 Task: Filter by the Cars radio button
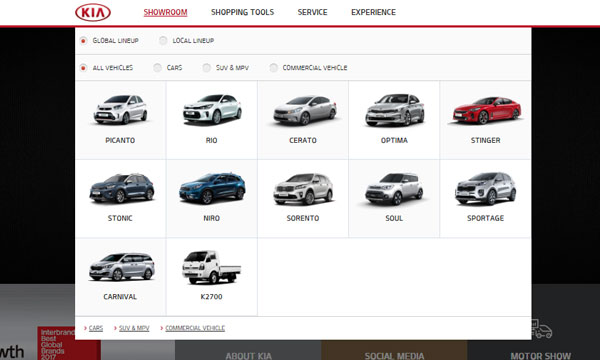pyautogui.click(x=157, y=68)
